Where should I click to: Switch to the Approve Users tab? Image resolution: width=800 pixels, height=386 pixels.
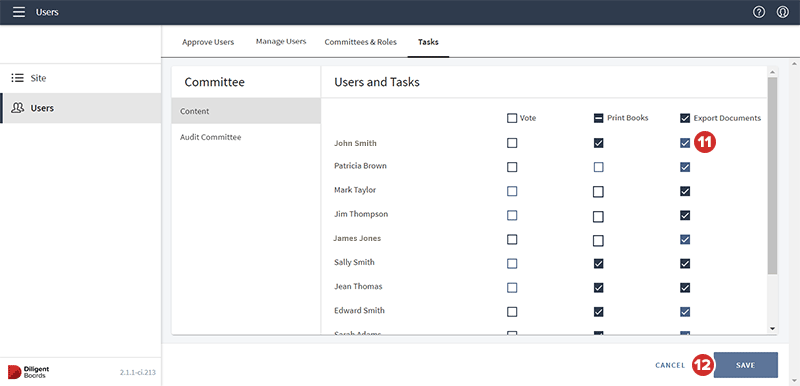(x=208, y=42)
